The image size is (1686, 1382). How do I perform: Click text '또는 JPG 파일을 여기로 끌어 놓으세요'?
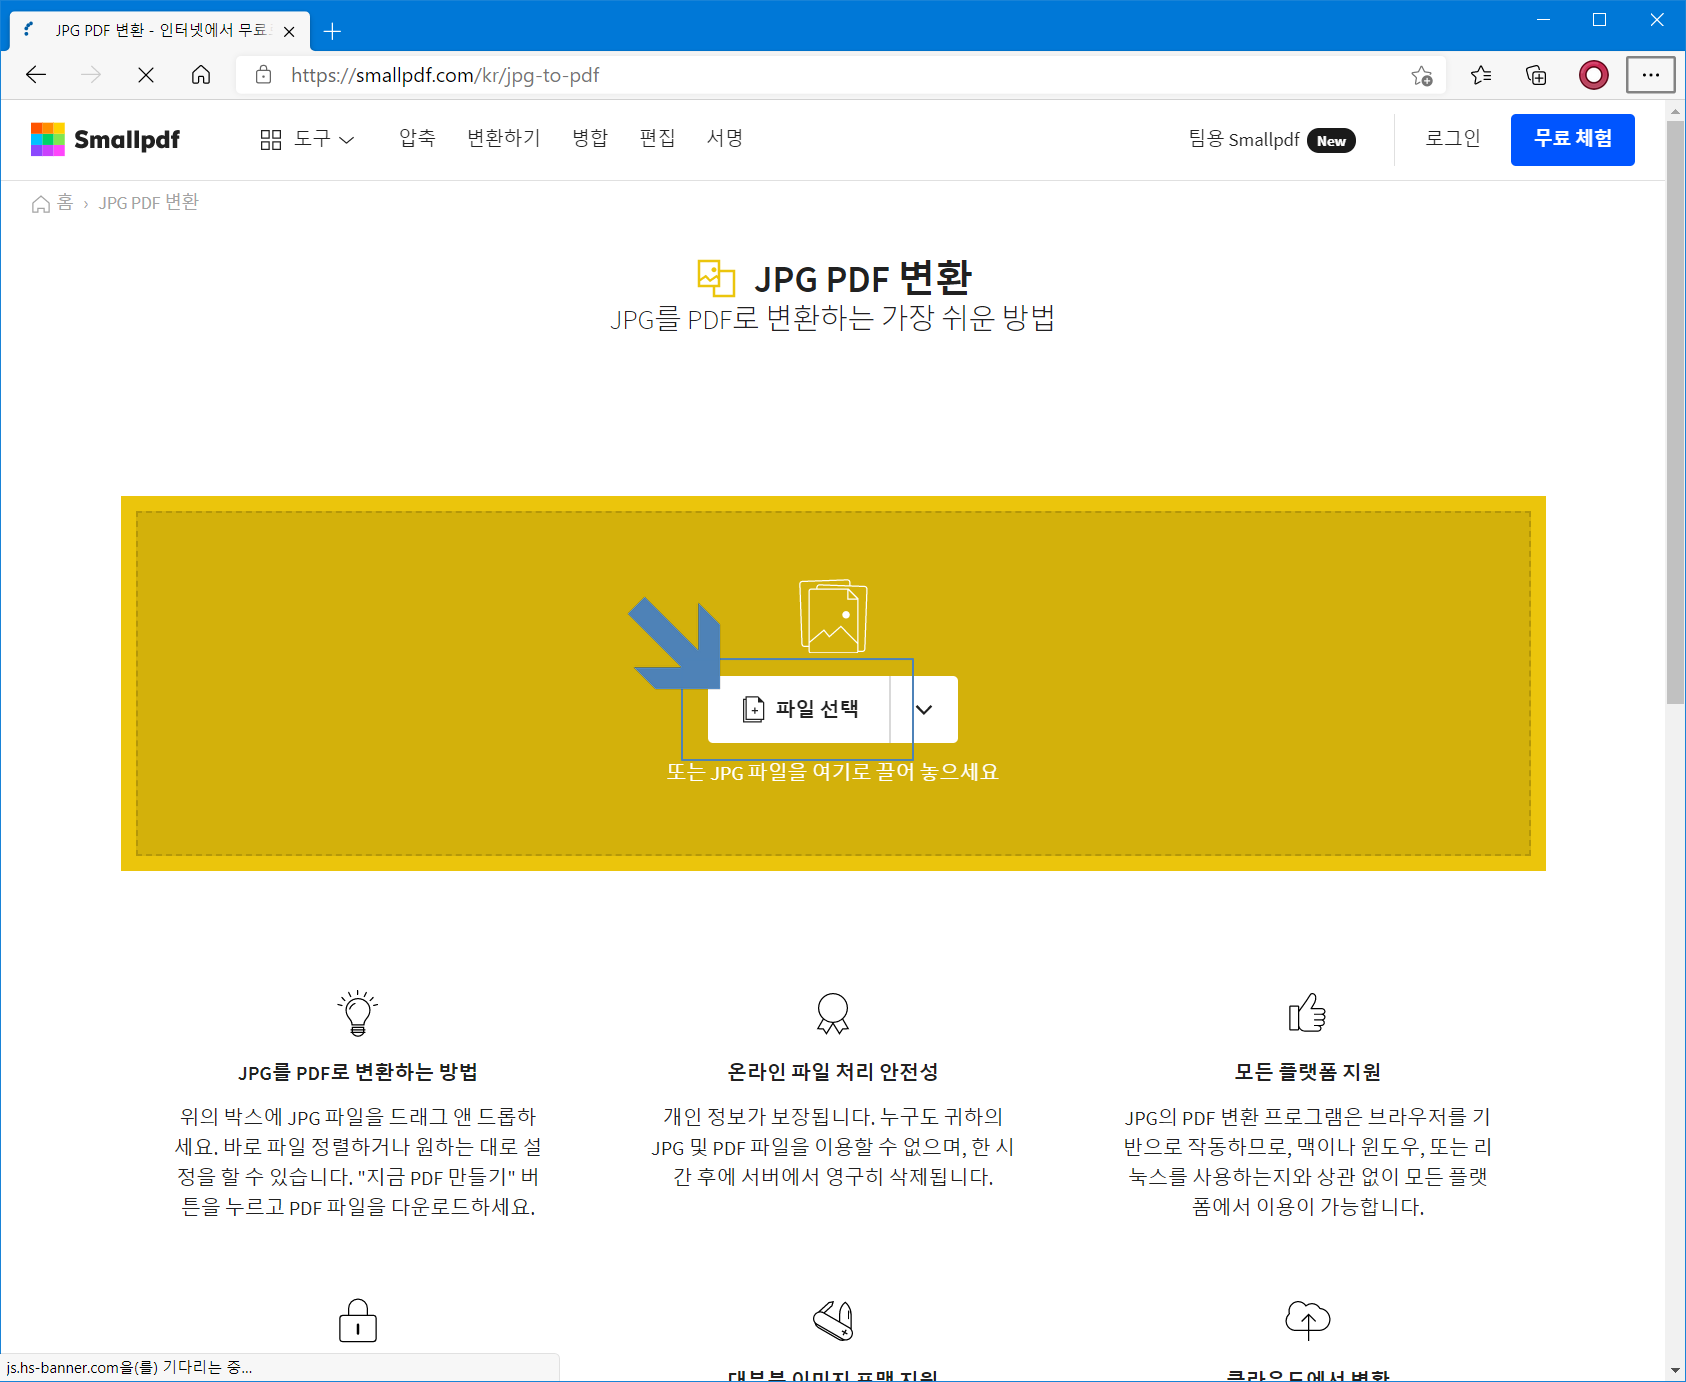(833, 772)
